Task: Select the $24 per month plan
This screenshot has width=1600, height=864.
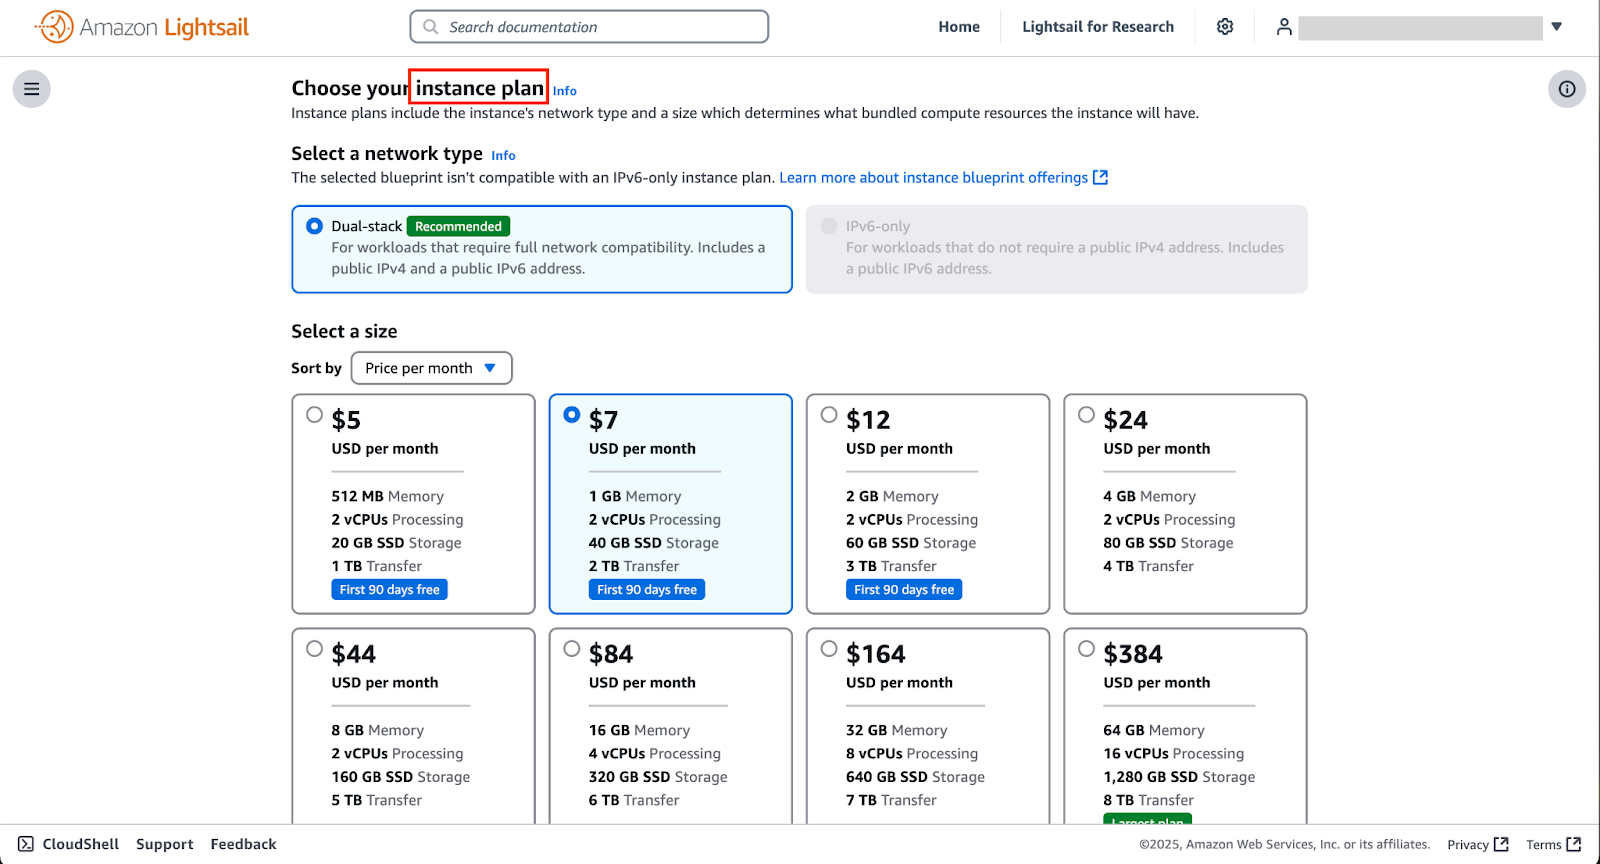Action: point(1086,414)
